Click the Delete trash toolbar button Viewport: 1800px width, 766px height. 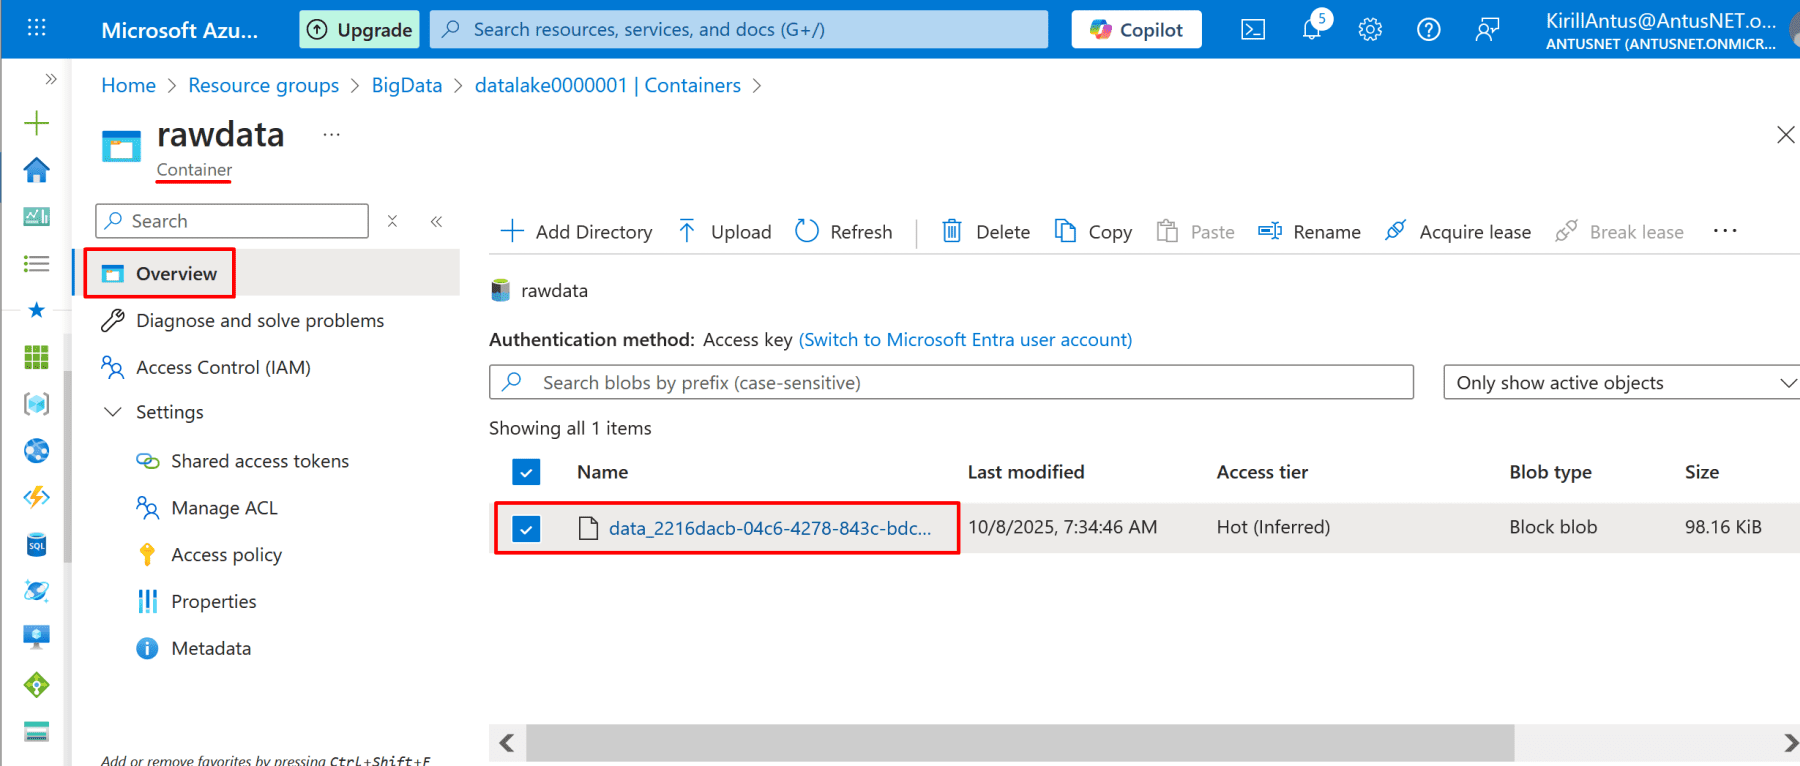coord(985,232)
